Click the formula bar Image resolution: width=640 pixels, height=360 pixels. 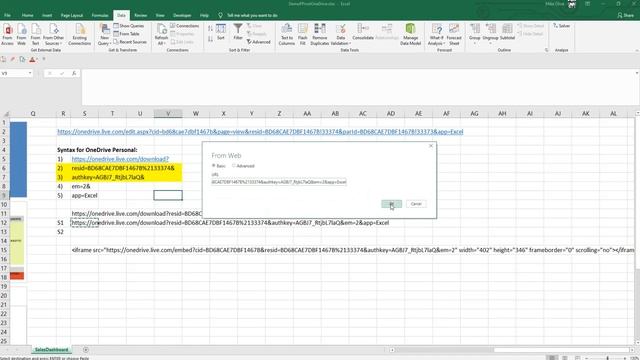(x=359, y=87)
